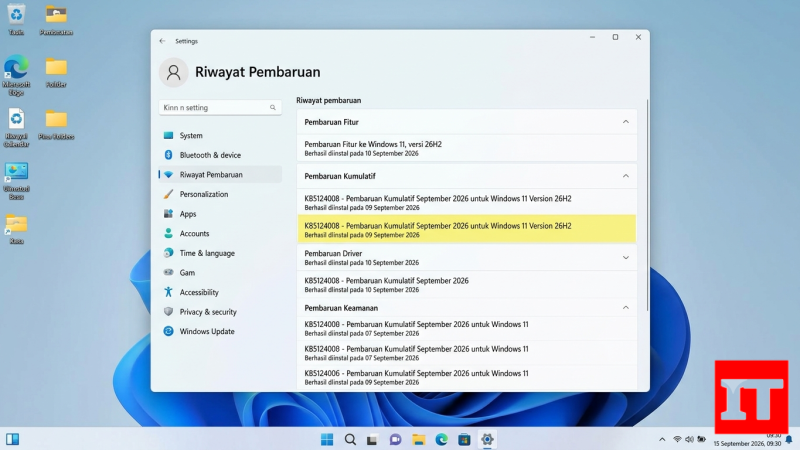Image resolution: width=800 pixels, height=450 pixels.
Task: Click the battery tray icon
Action: pyautogui.click(x=702, y=439)
